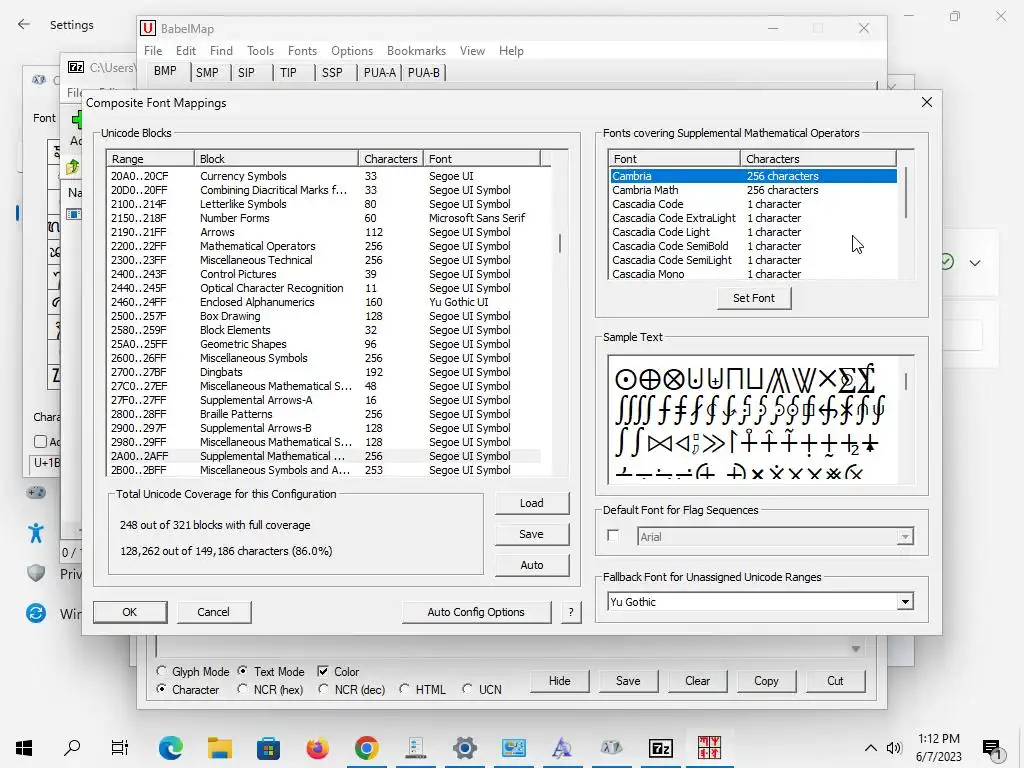Screen dimensions: 1024x768
Task: Open the Fonts menu in BabelMap
Action: point(302,50)
